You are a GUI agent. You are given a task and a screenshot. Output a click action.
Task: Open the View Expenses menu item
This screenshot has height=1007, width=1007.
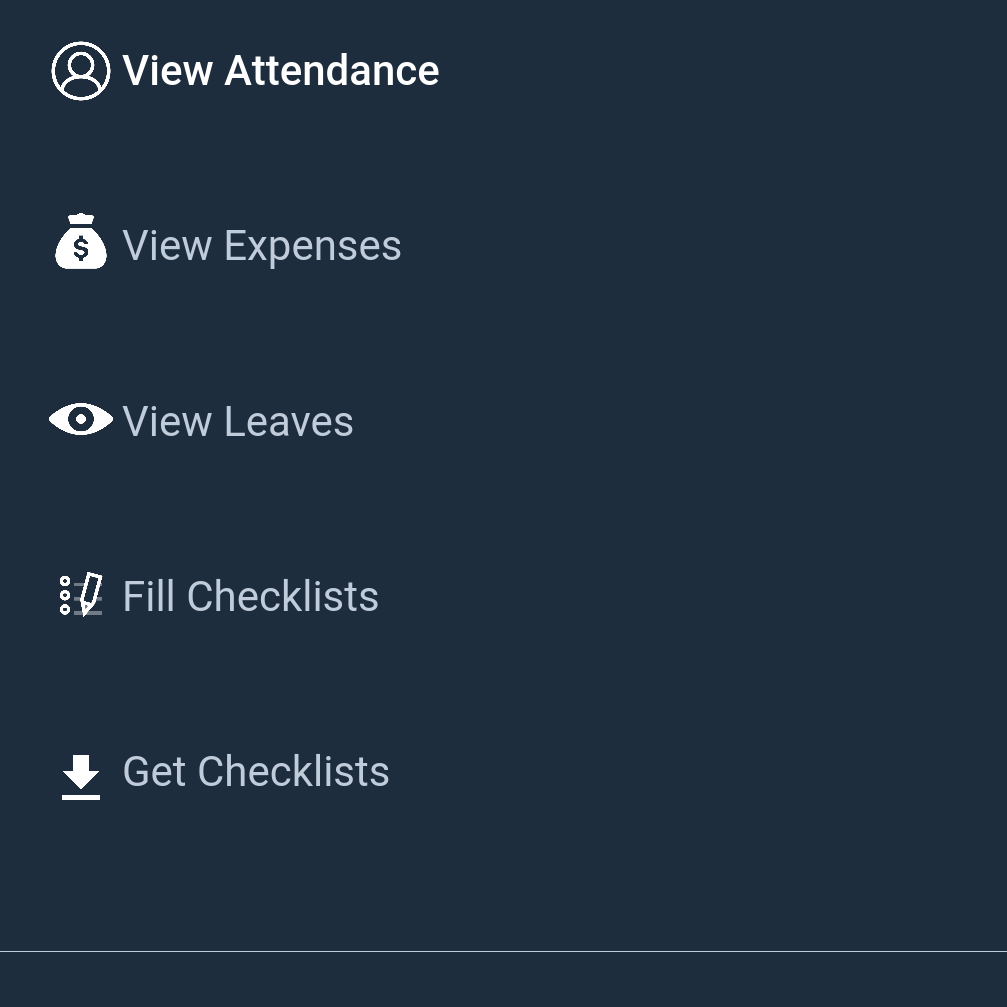pyautogui.click(x=226, y=245)
